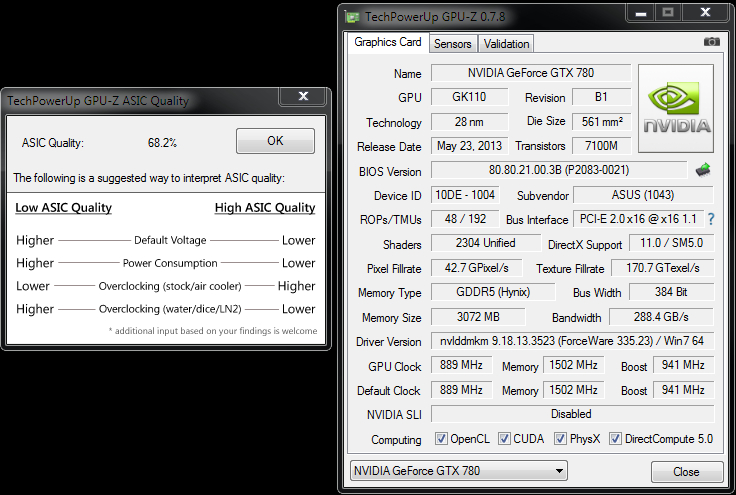736x495 pixels.
Task: Click the Low ASIC Quality heading
Action: 63,207
